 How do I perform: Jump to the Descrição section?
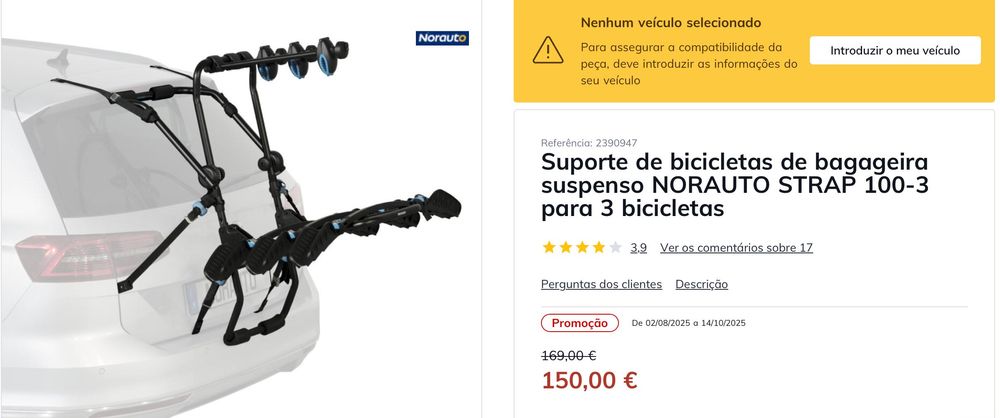click(x=702, y=284)
